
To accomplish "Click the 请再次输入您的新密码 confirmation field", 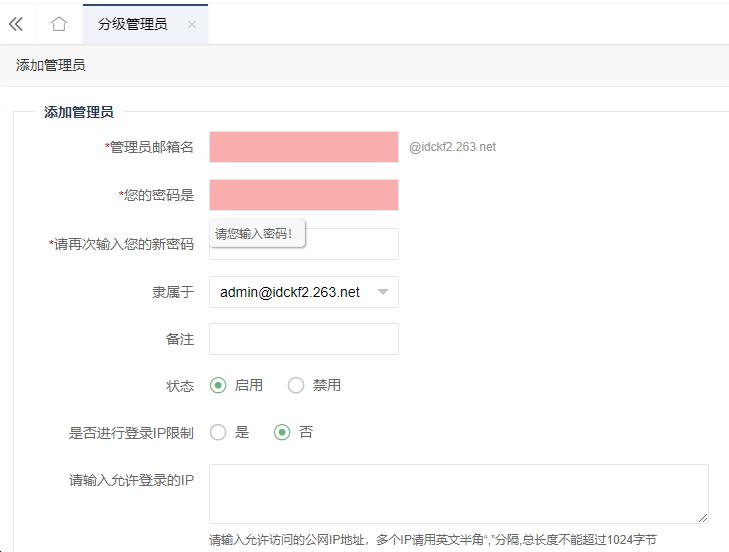I will 350,244.
